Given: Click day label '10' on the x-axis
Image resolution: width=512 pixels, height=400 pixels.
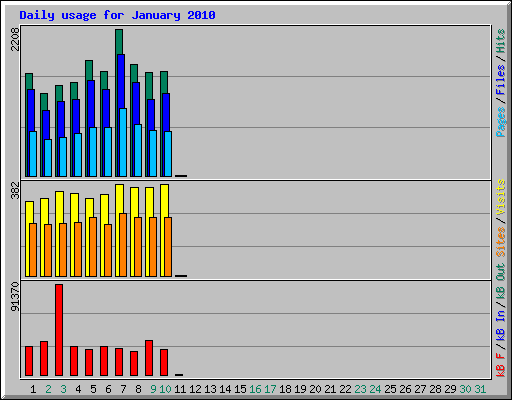Looking at the screenshot, I should [x=165, y=389].
